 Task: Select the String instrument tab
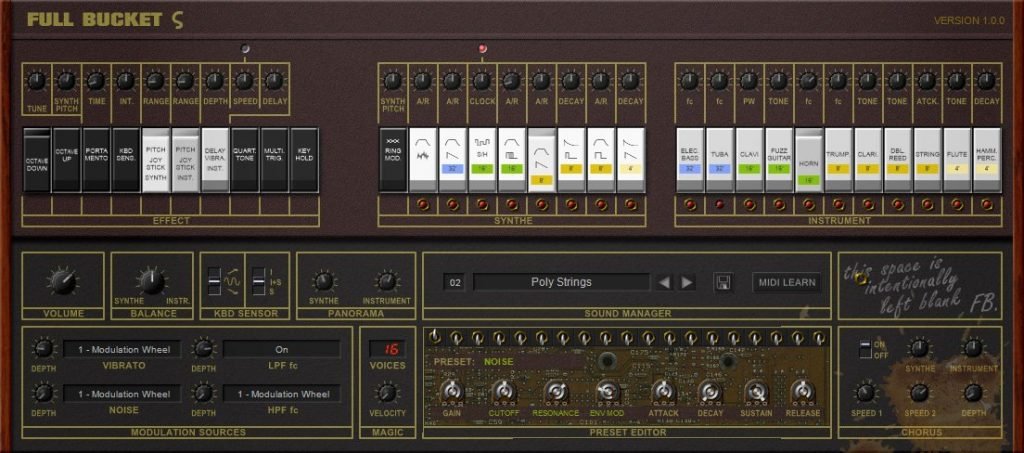point(927,159)
